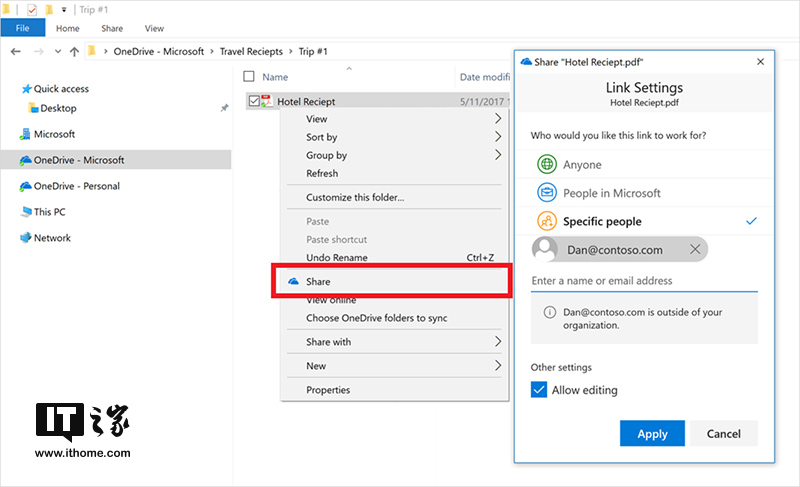The height and width of the screenshot is (487, 800).
Task: Click the This PC icon in sidebar
Action: click(x=26, y=212)
